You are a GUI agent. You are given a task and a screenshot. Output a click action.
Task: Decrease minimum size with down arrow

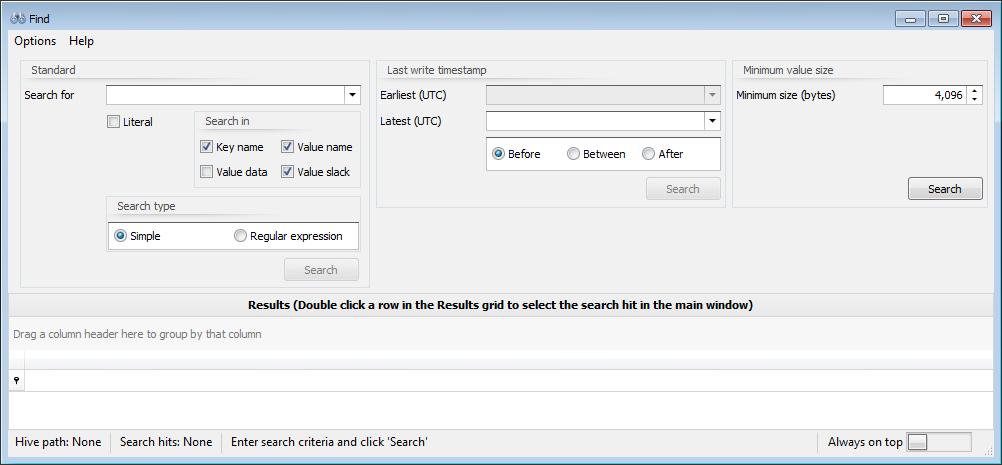975,100
